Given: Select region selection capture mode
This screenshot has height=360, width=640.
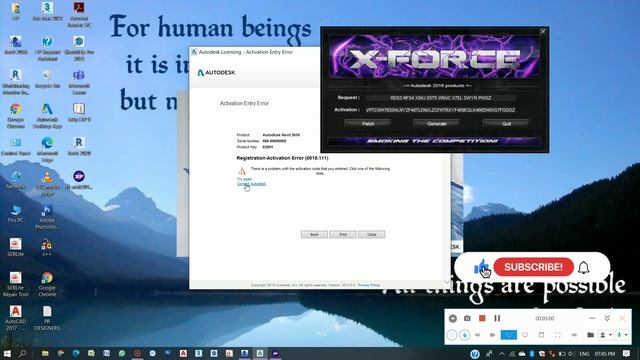Looking at the screenshot, I should coord(558,335).
